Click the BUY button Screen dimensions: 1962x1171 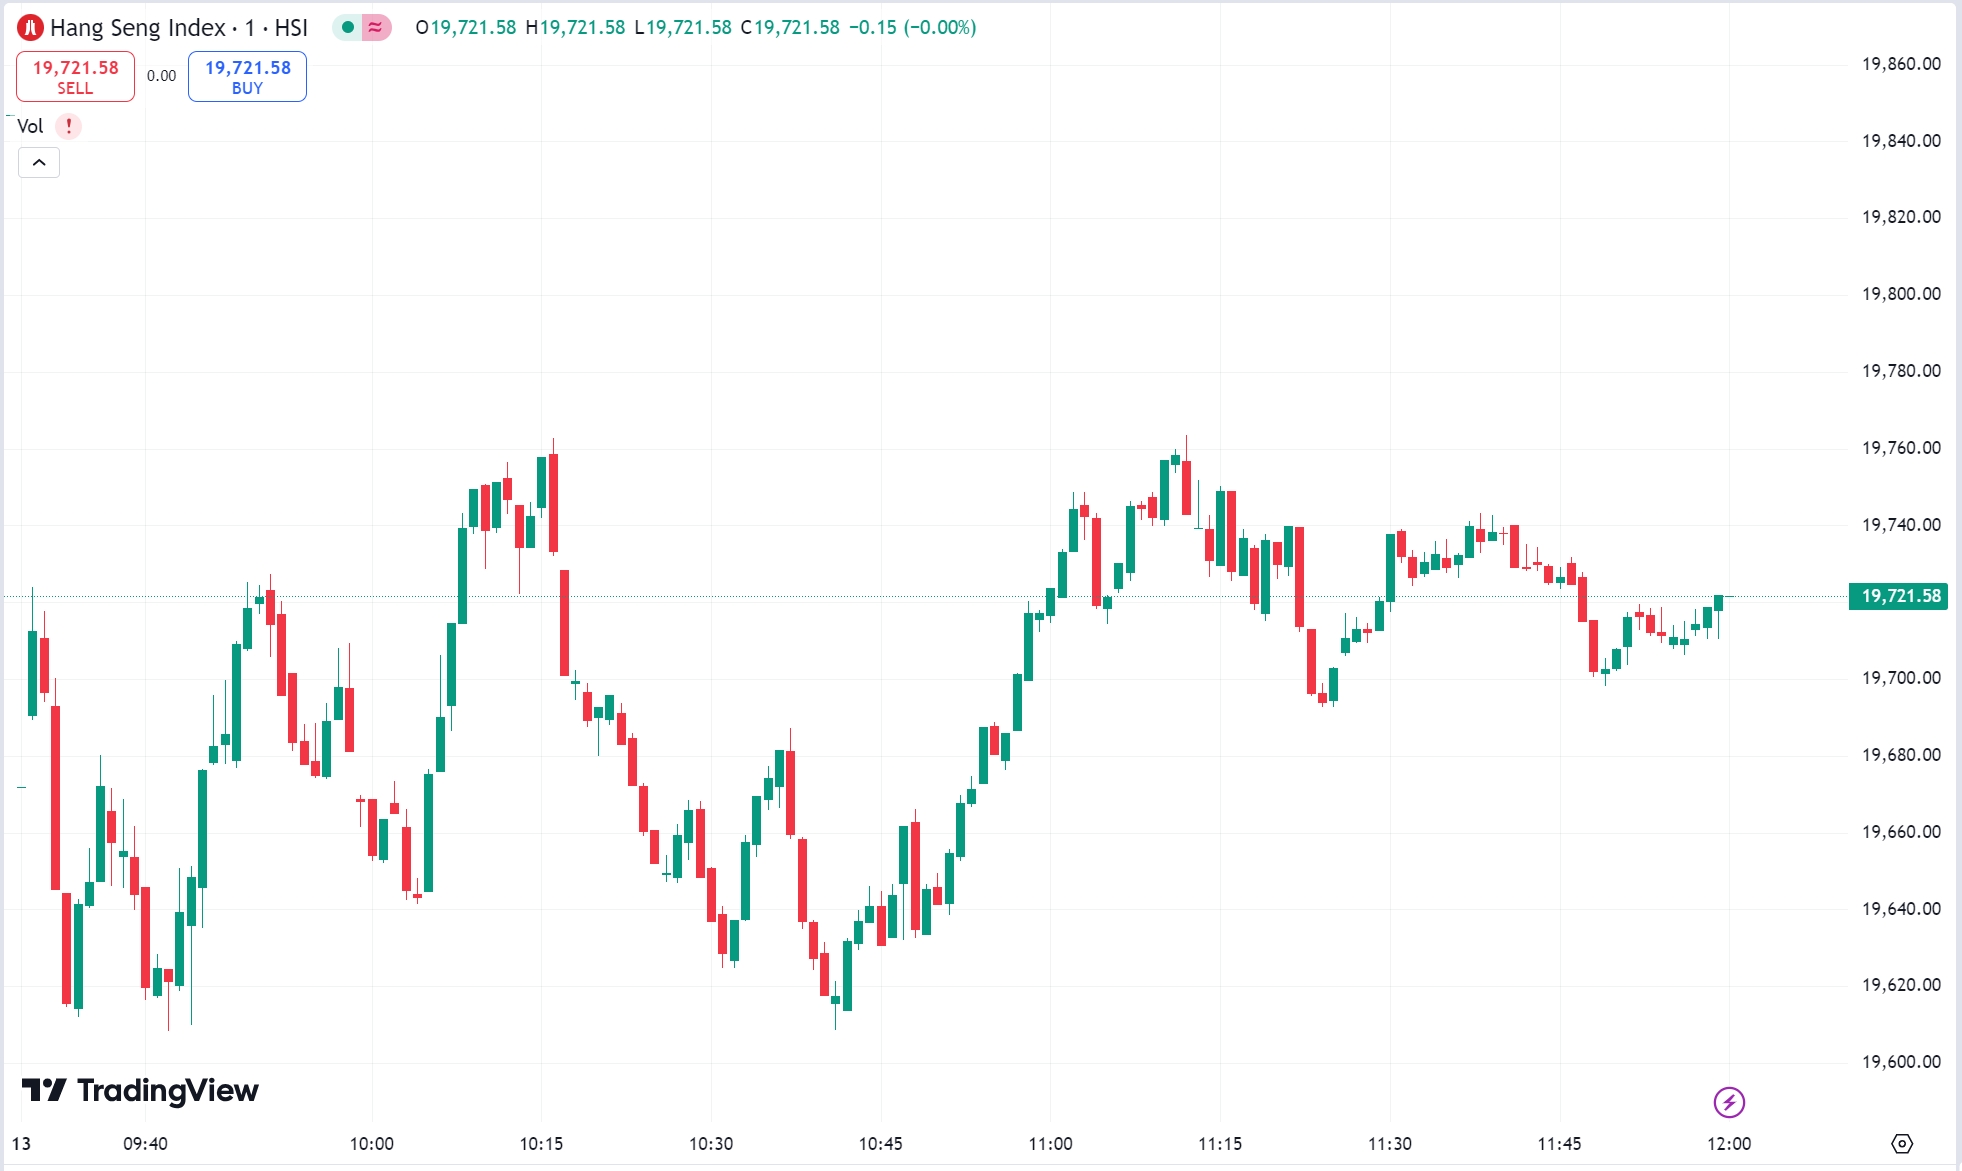[x=245, y=76]
